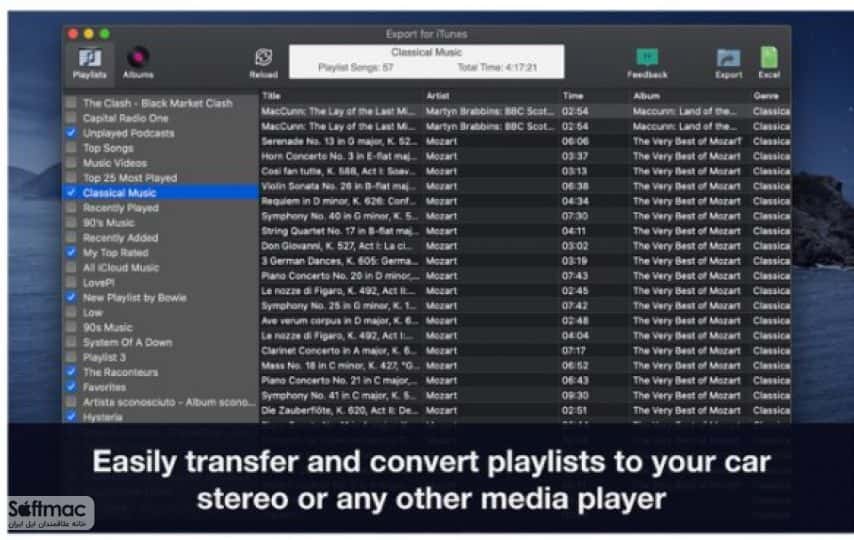This screenshot has height=540, width=854.
Task: Sort by the Artist column header
Action: [x=437, y=96]
